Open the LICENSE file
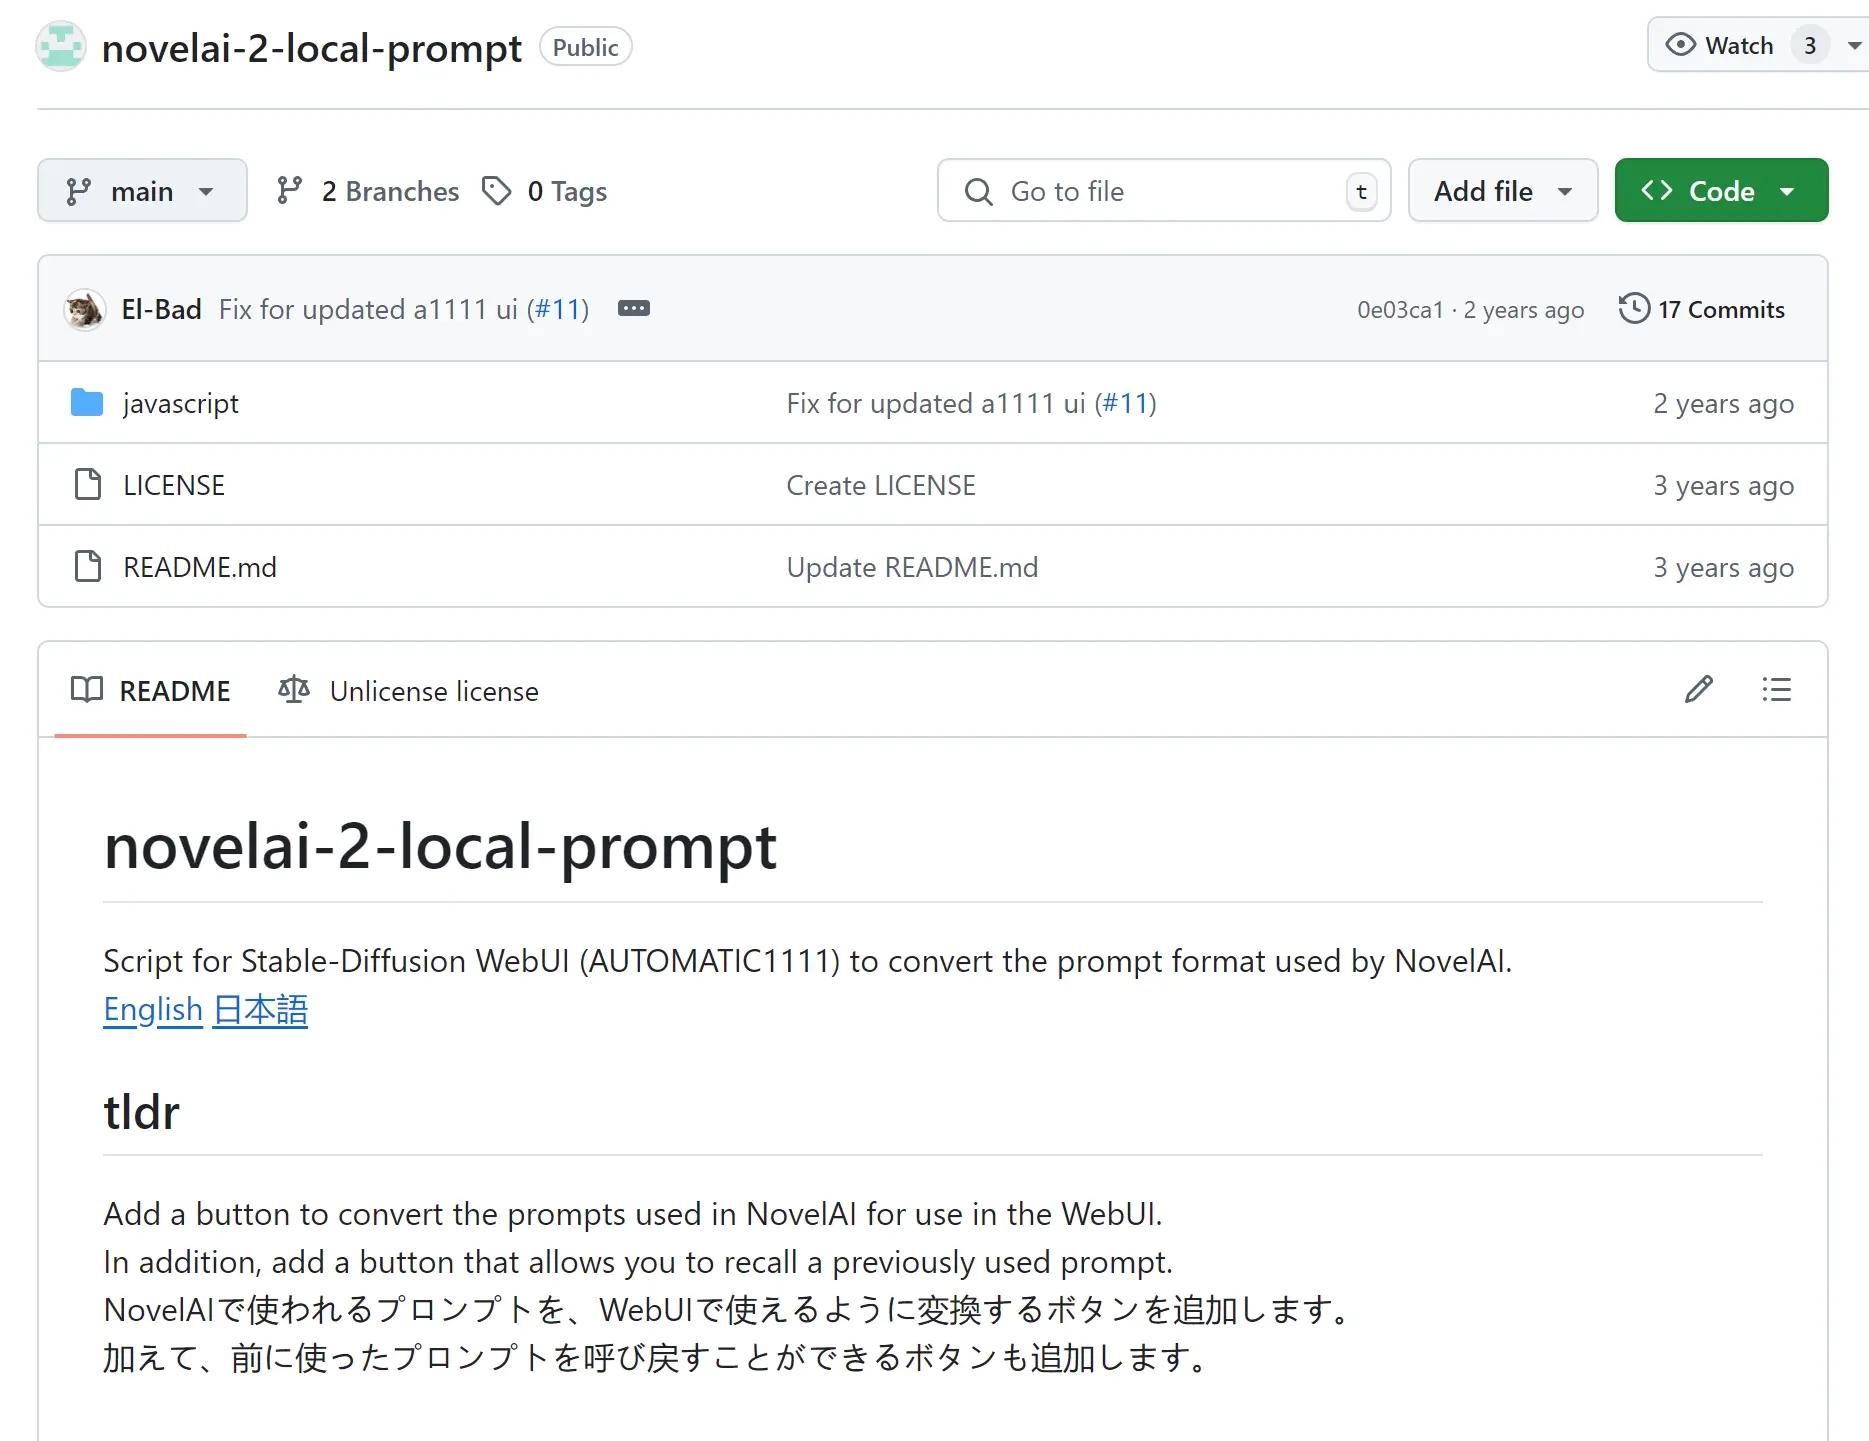Screen dimensions: 1869x1441 [174, 485]
